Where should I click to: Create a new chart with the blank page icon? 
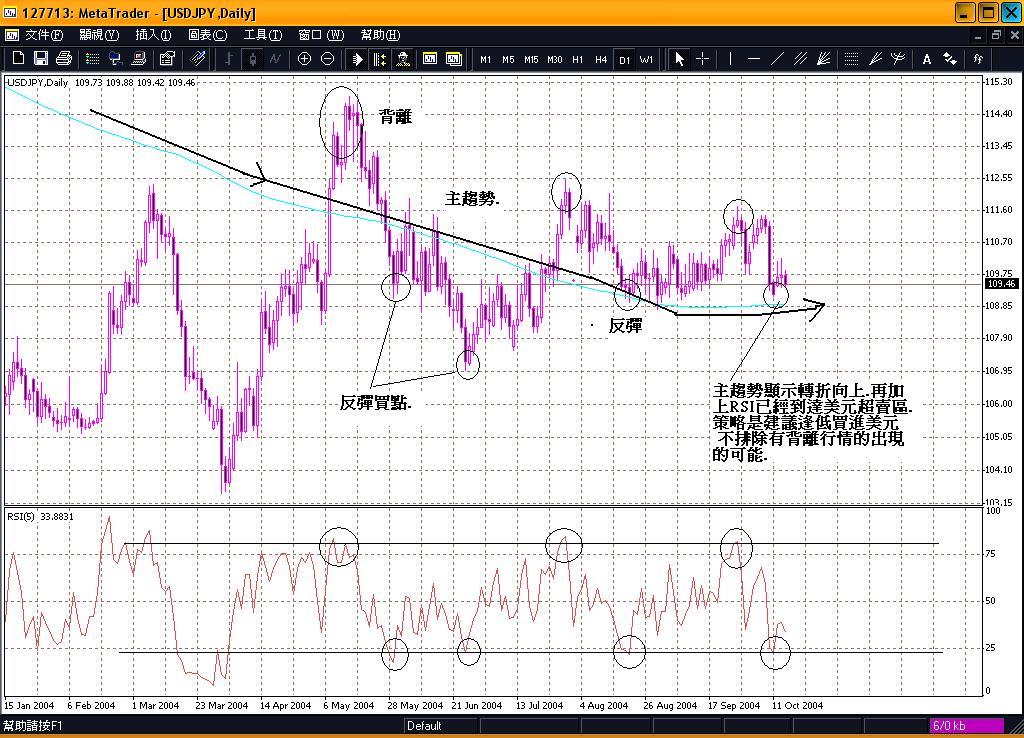(x=18, y=59)
